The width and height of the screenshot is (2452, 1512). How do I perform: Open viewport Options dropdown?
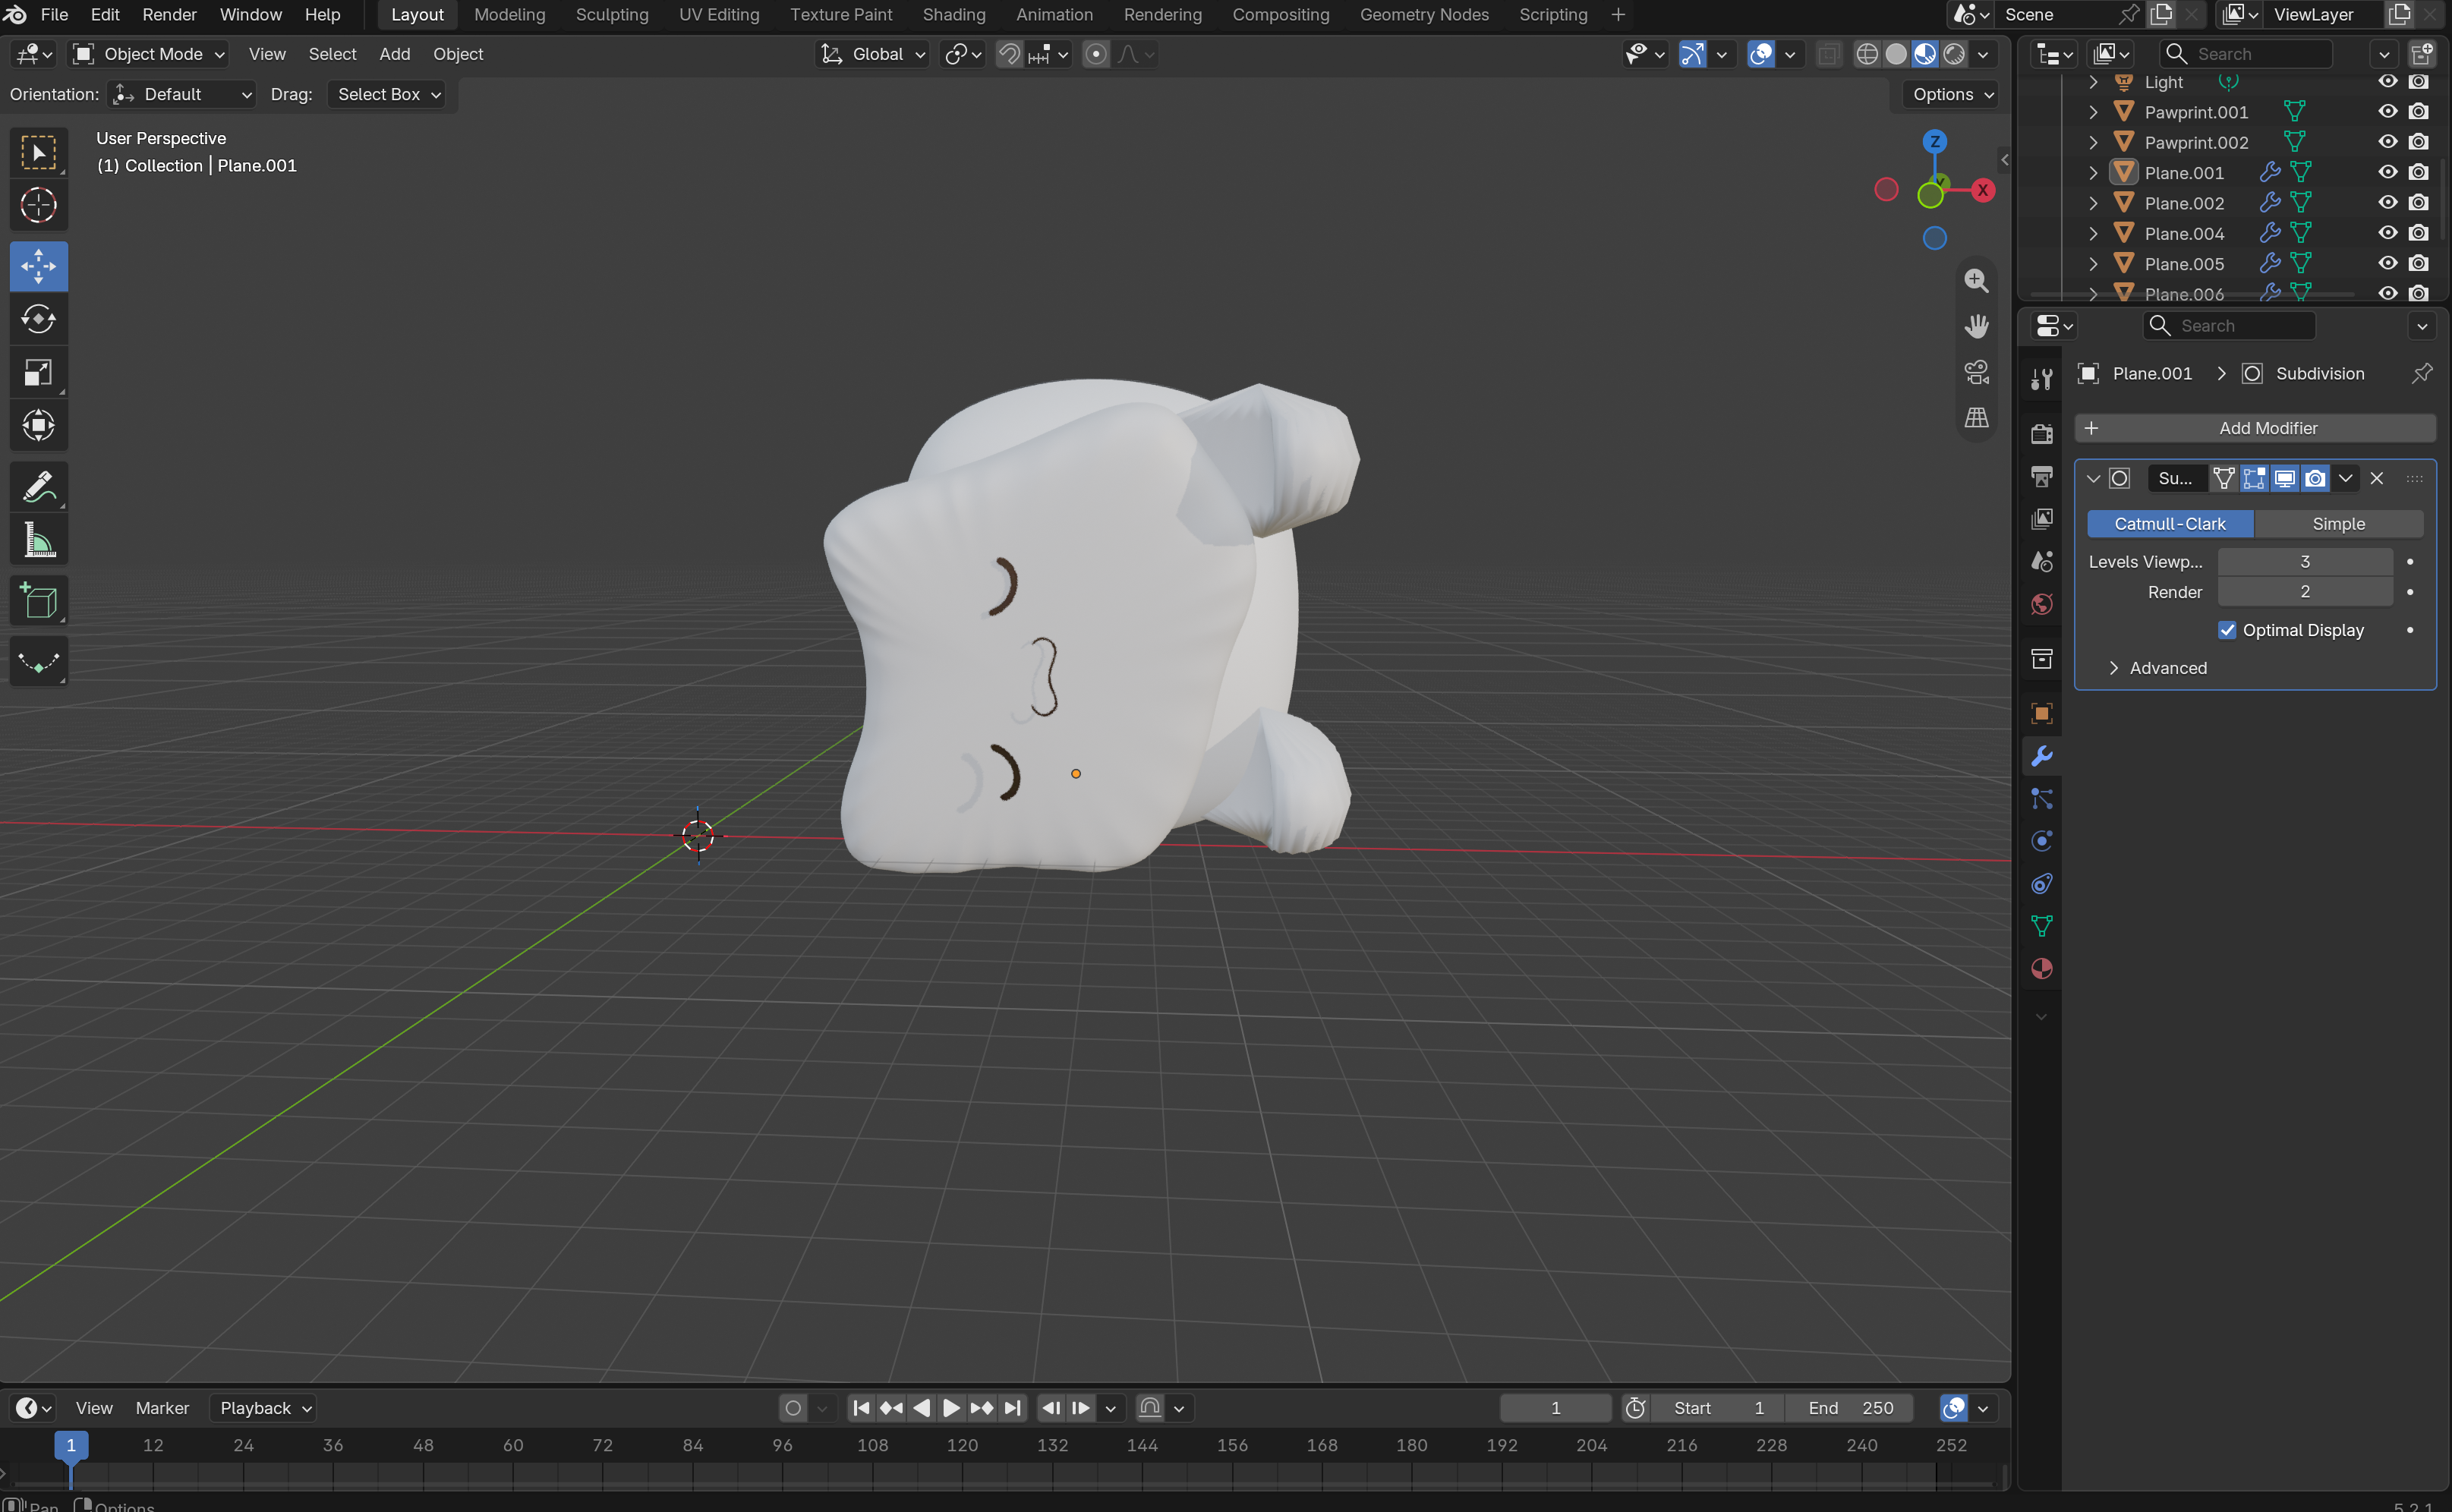point(1951,94)
